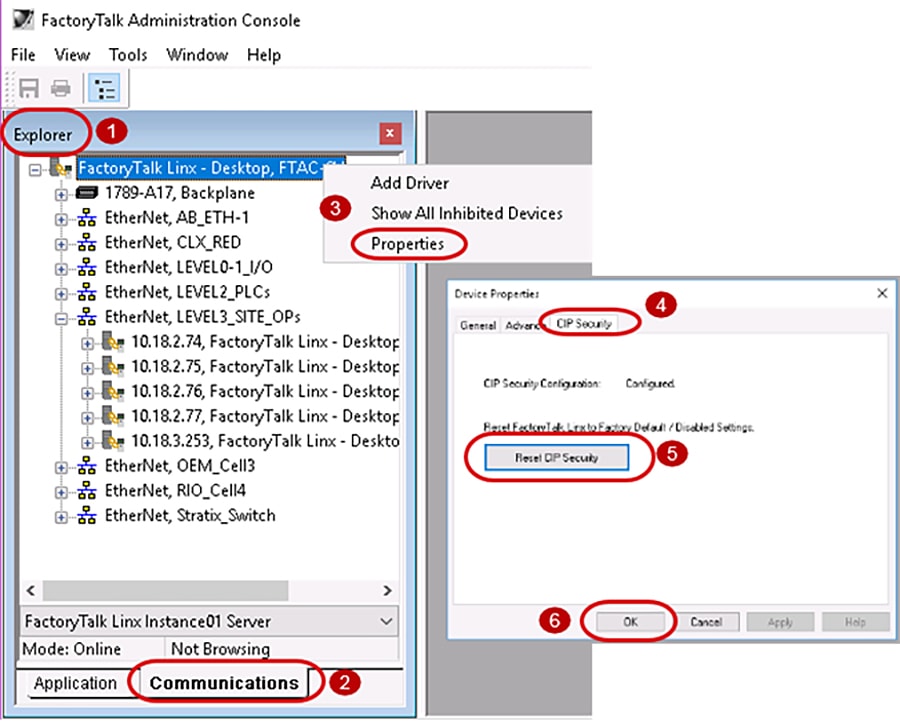Click the Explorer horizontal scrollbar thumb
The width and height of the screenshot is (900, 721).
click(165, 590)
